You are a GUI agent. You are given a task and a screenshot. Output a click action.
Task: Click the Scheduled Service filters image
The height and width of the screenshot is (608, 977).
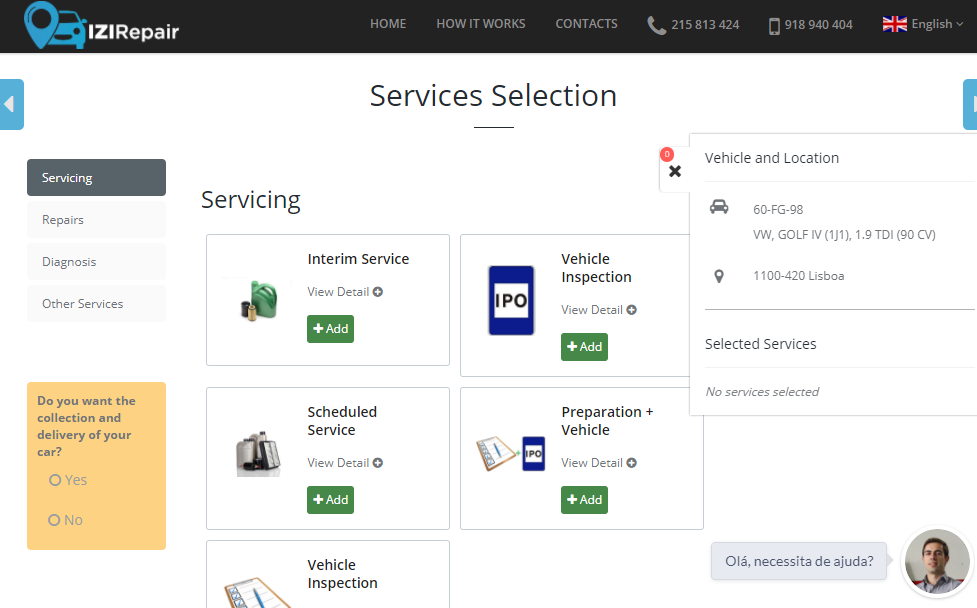pyautogui.click(x=259, y=454)
